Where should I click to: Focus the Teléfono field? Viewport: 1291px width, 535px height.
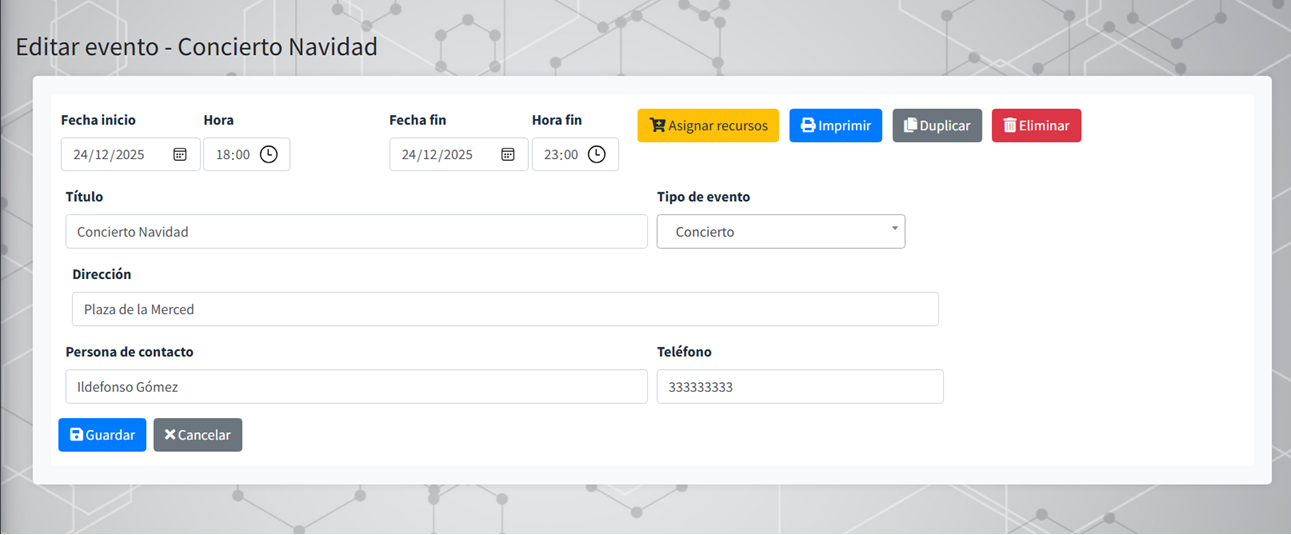click(x=800, y=387)
